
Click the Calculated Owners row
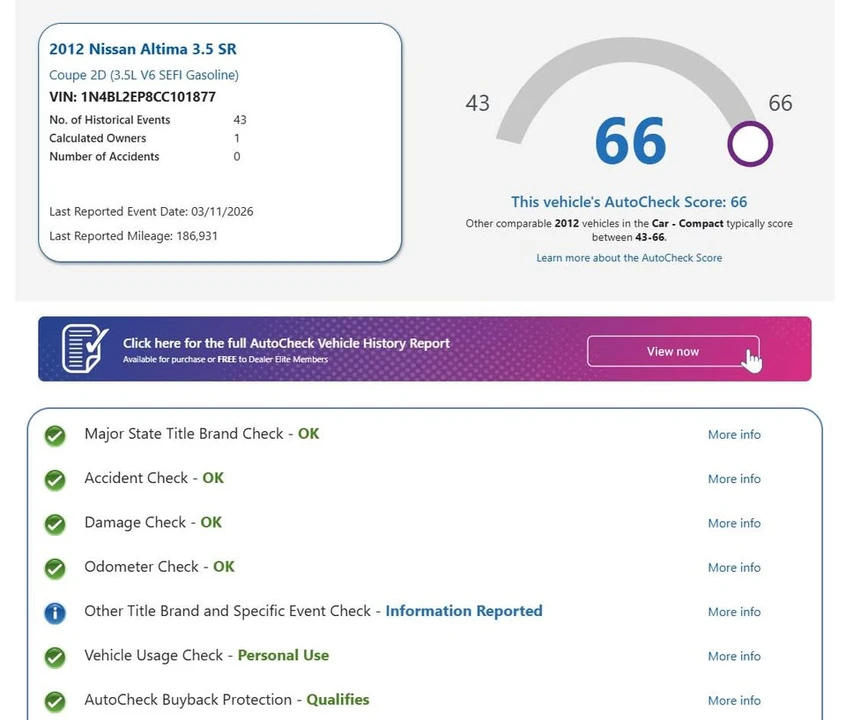145,138
